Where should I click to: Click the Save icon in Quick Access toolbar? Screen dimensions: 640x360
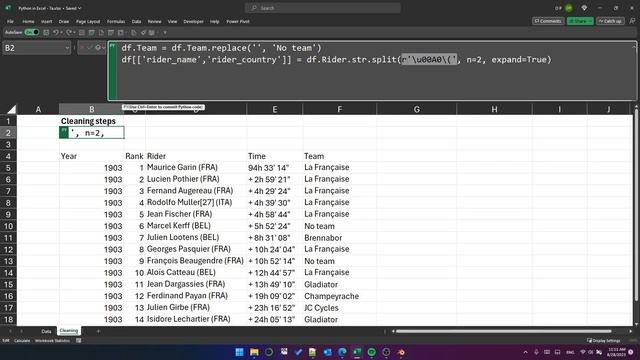click(x=46, y=32)
